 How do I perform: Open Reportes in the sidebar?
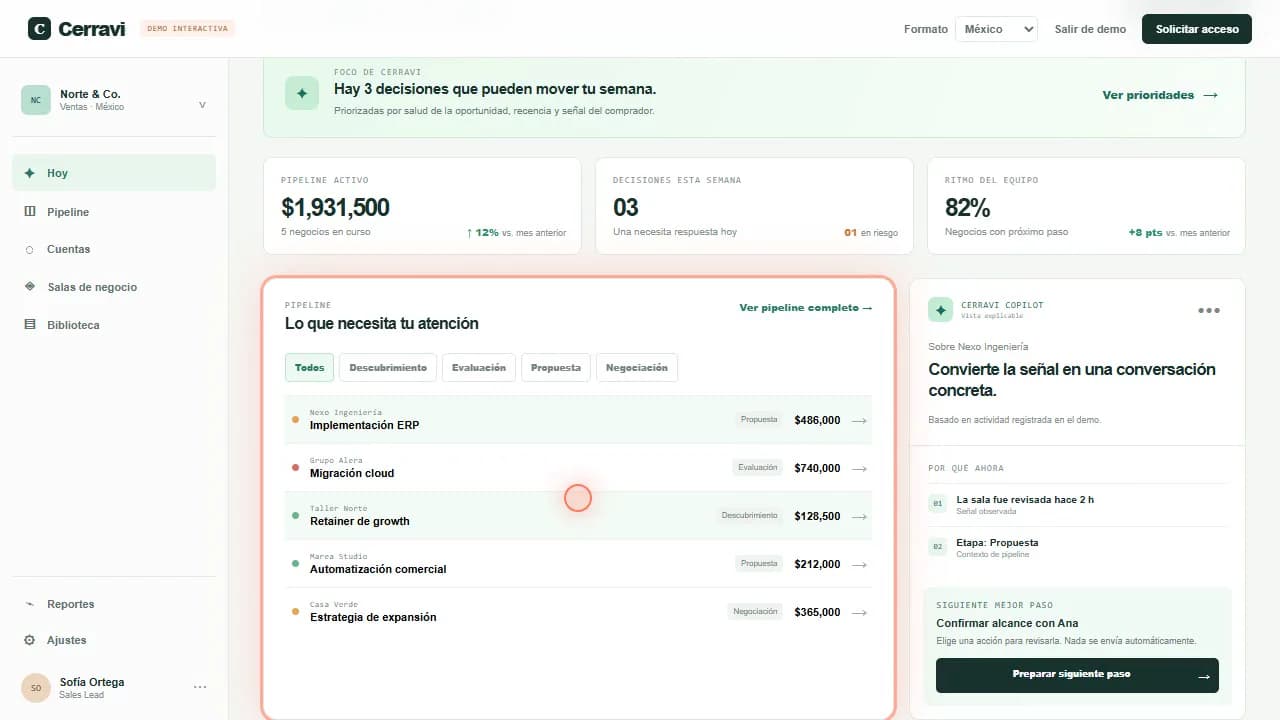coord(114,604)
